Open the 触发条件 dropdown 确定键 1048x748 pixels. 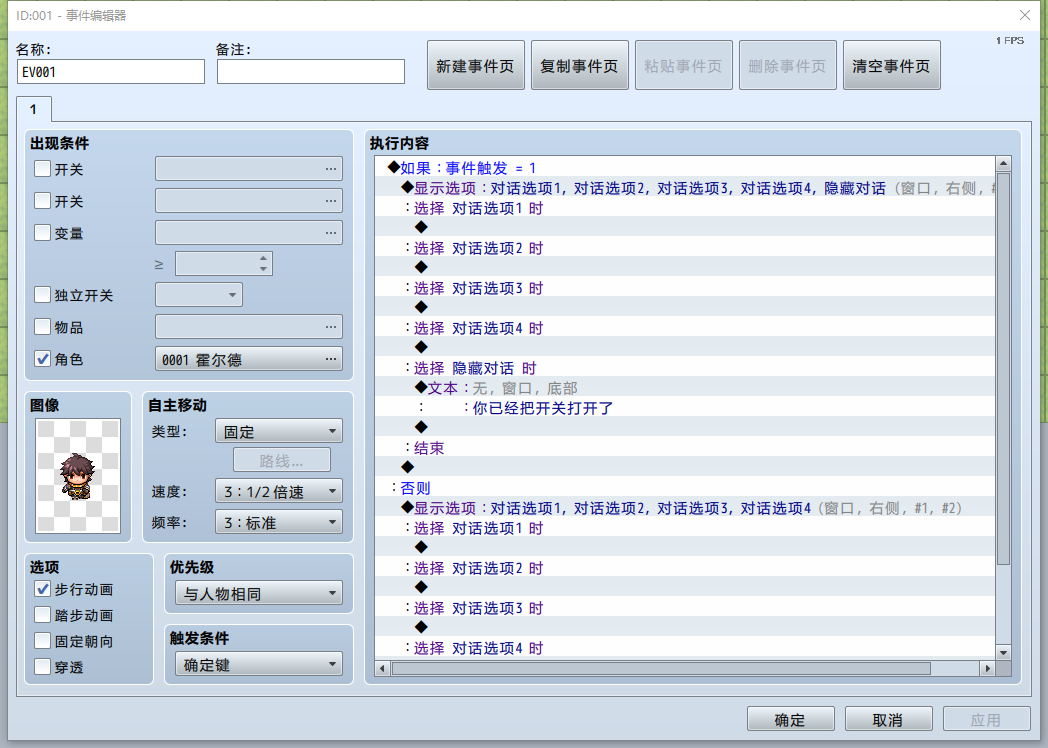click(259, 664)
